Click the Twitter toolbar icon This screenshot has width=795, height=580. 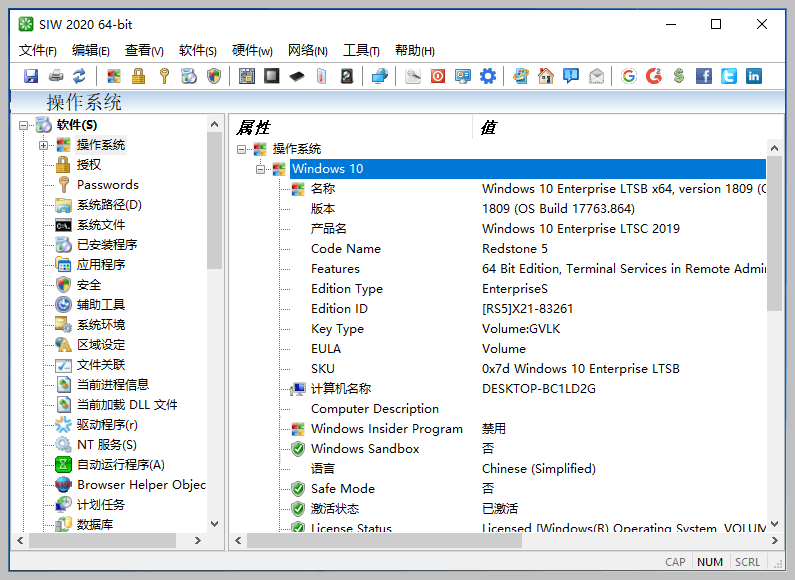pos(729,76)
